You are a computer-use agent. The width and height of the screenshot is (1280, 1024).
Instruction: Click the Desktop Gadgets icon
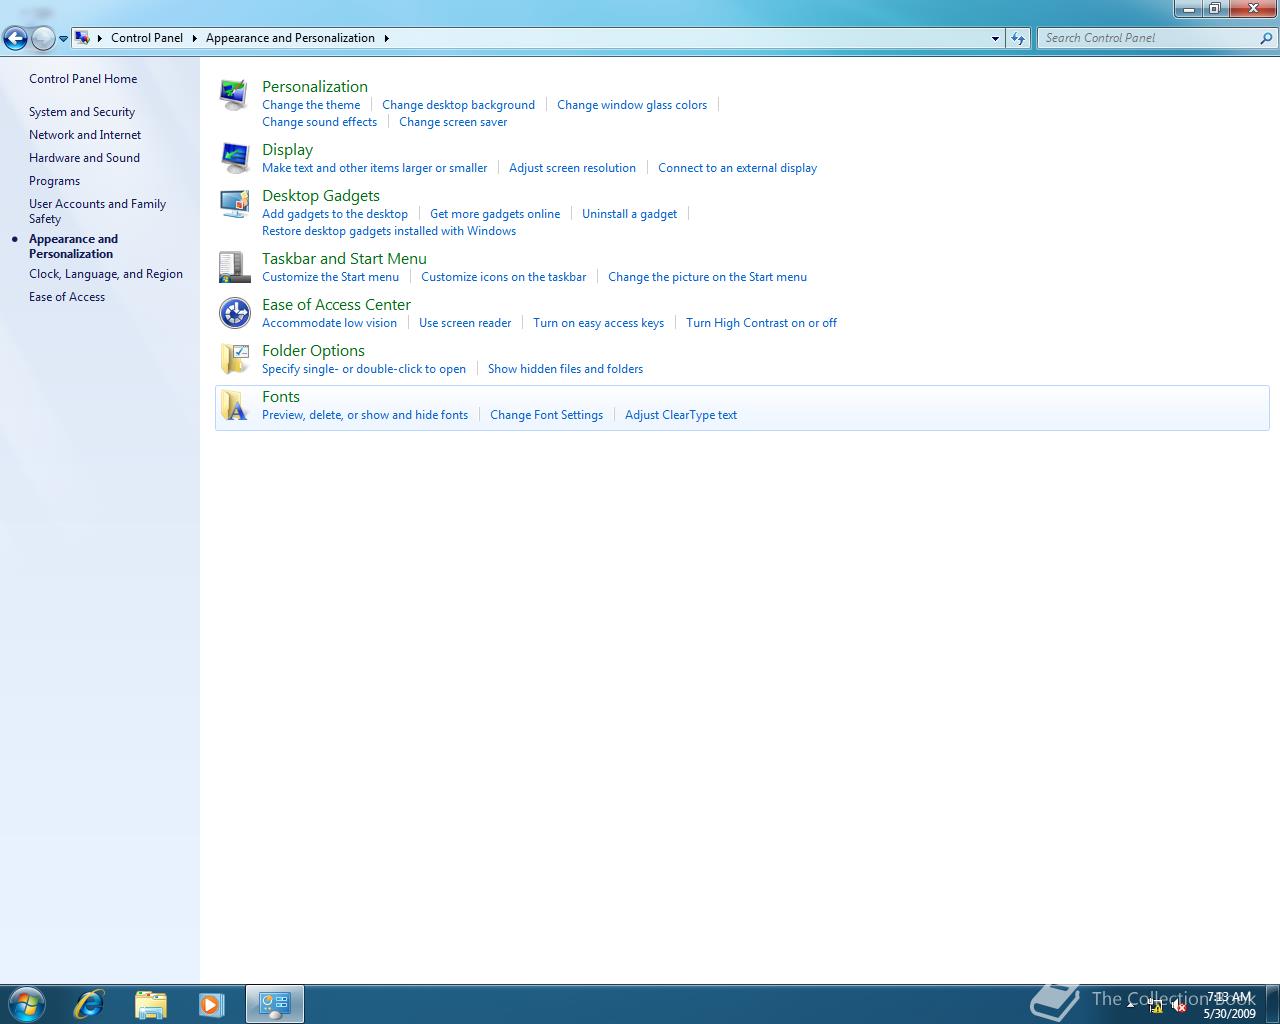pos(234,204)
